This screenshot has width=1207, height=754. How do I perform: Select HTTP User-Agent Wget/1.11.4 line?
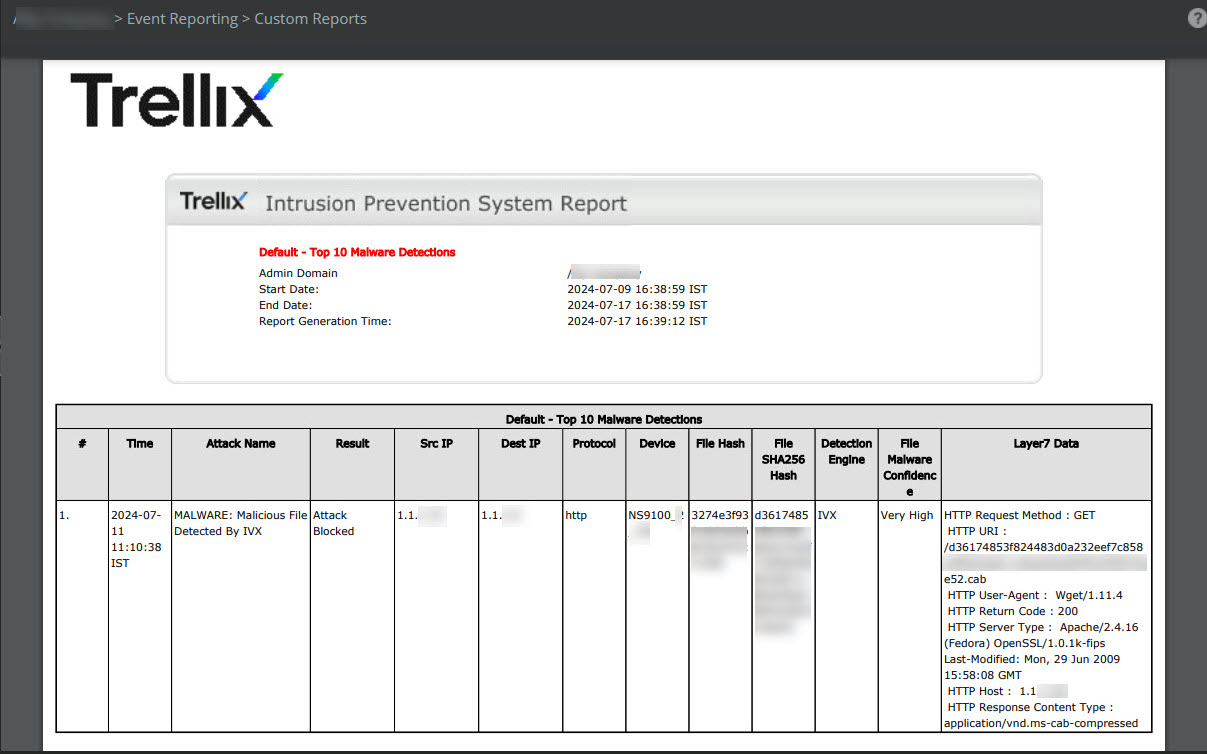click(1035, 595)
